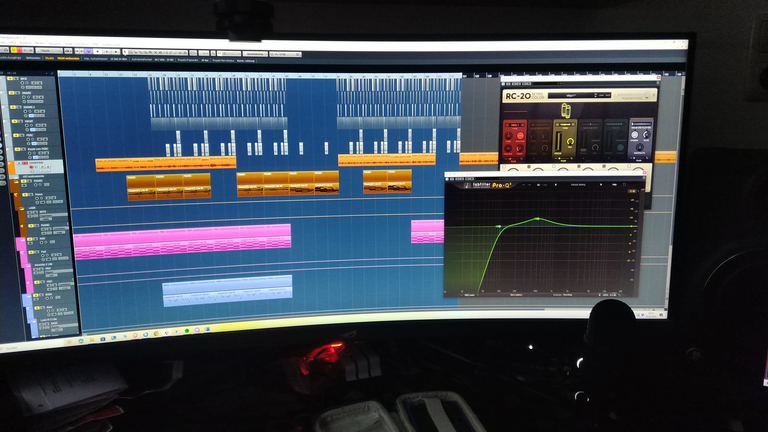Screen dimensions: 768x432
Task: Open the Touch automation mode dropdown
Action: (x=49, y=50)
